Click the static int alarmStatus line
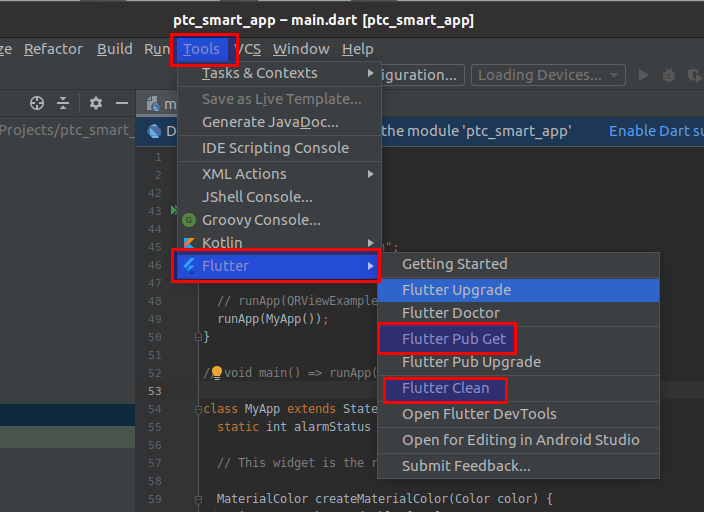This screenshot has height=512, width=704. 294,427
